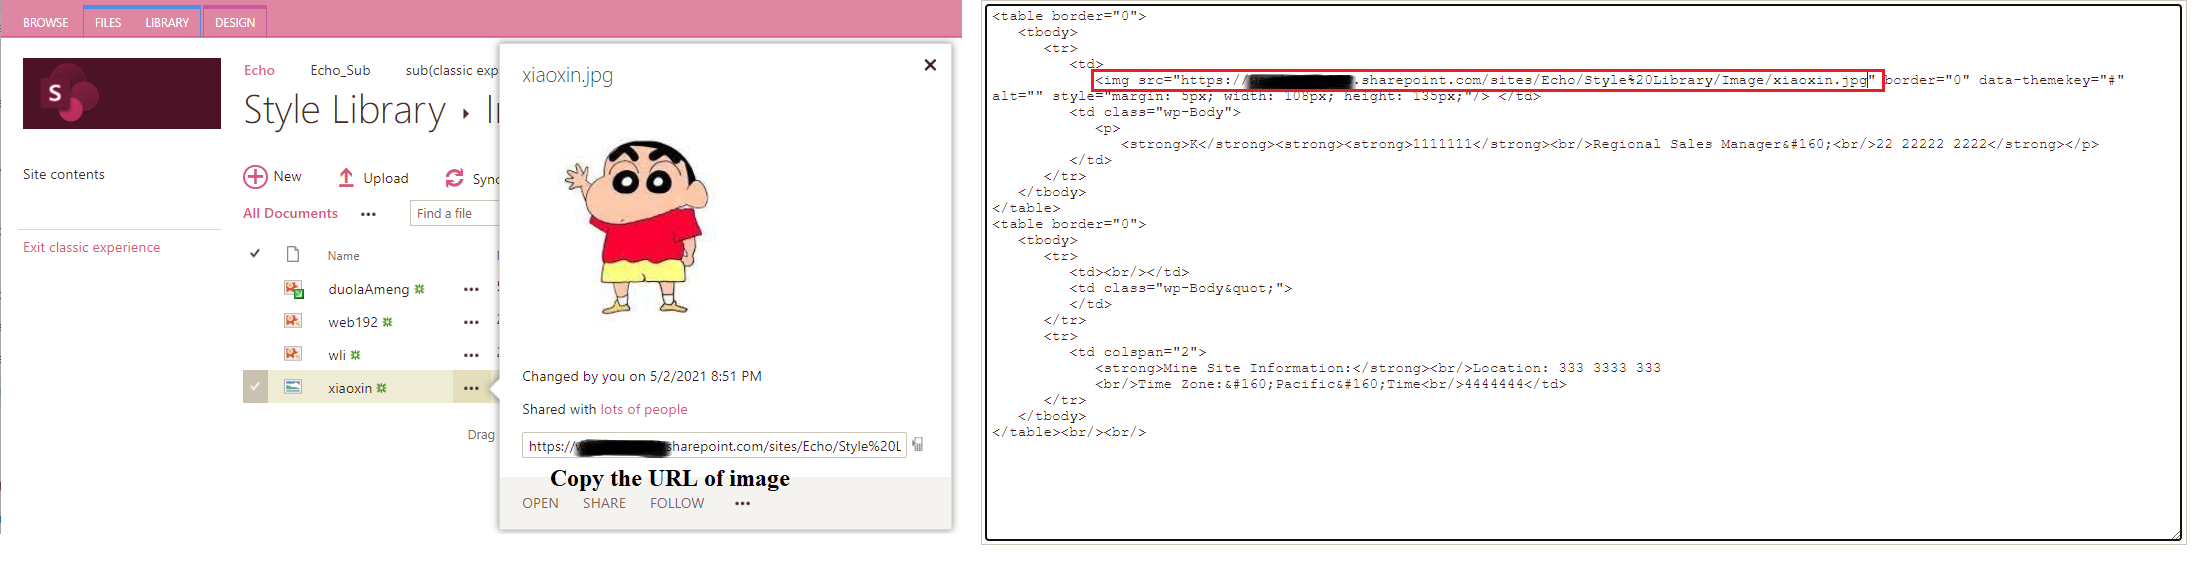Click the HTML editor resize grip corner
Image resolution: width=2198 pixels, height=561 pixels.
(x=2175, y=535)
